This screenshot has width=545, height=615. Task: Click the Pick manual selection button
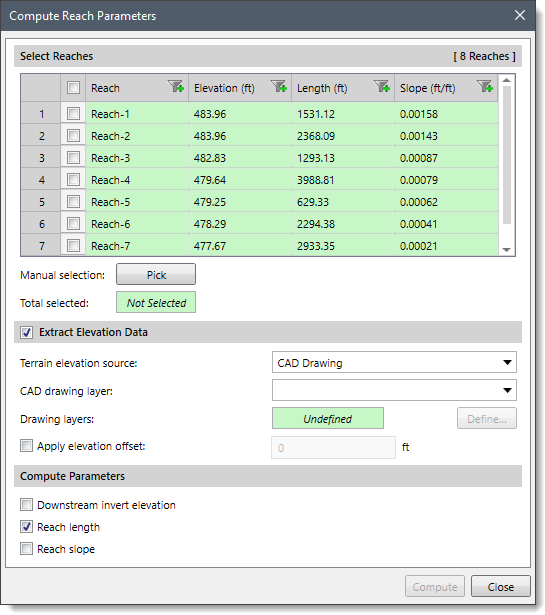click(156, 275)
